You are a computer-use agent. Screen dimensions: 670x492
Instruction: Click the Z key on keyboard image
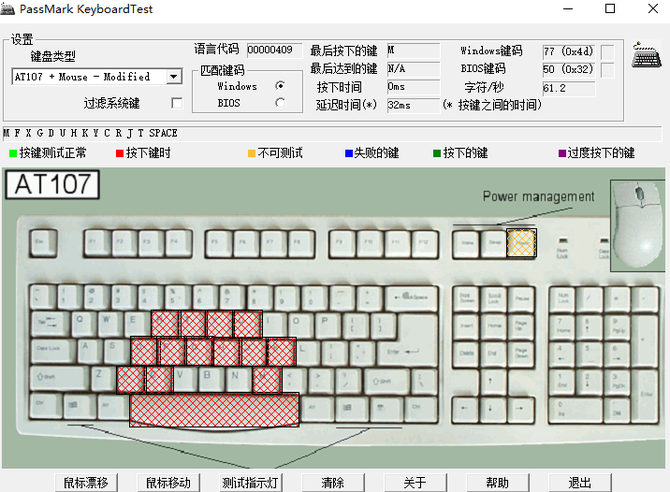(103, 379)
